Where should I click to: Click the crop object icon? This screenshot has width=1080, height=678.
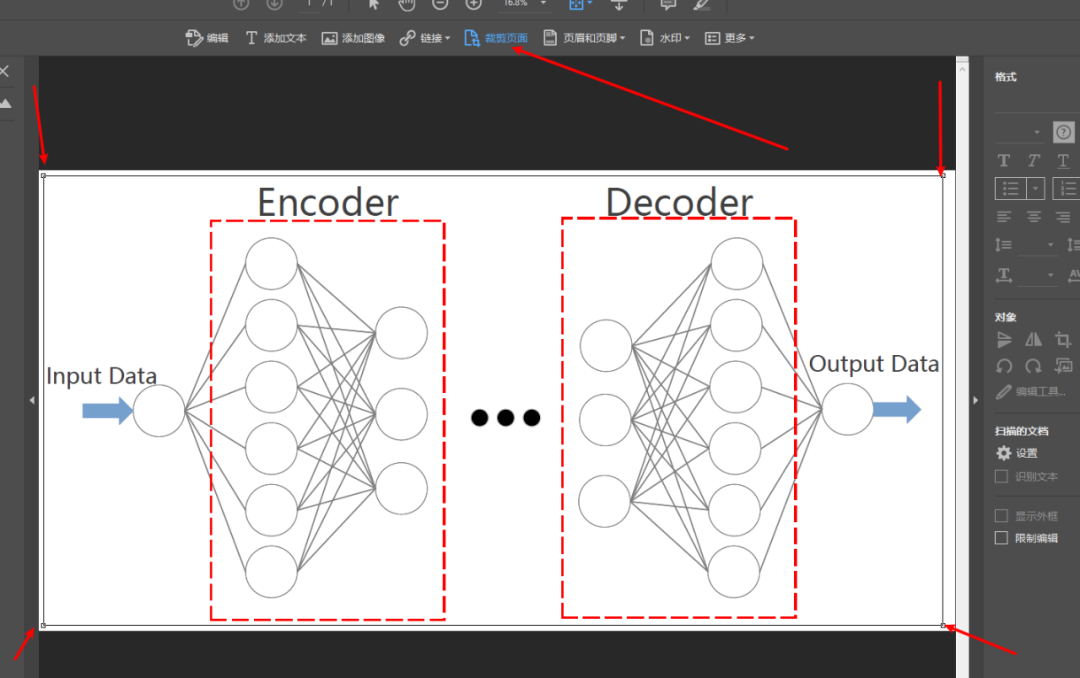(x=1063, y=339)
